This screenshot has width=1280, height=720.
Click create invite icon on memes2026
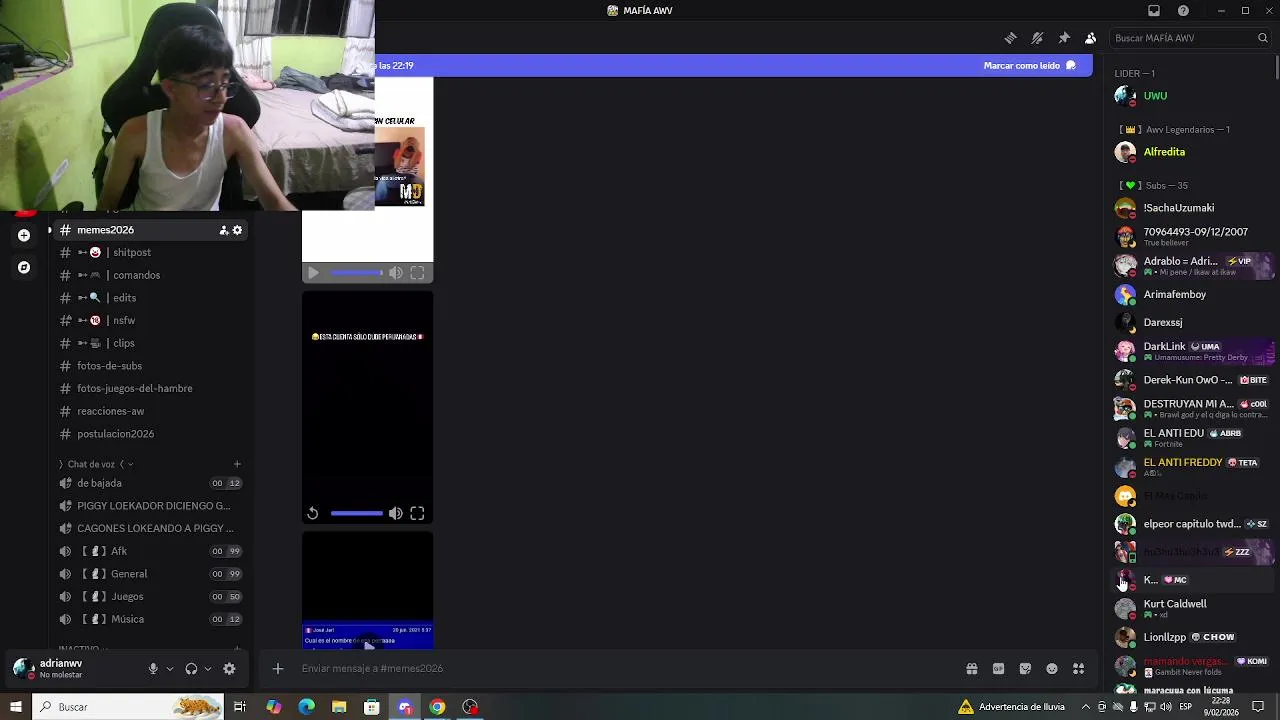click(224, 230)
